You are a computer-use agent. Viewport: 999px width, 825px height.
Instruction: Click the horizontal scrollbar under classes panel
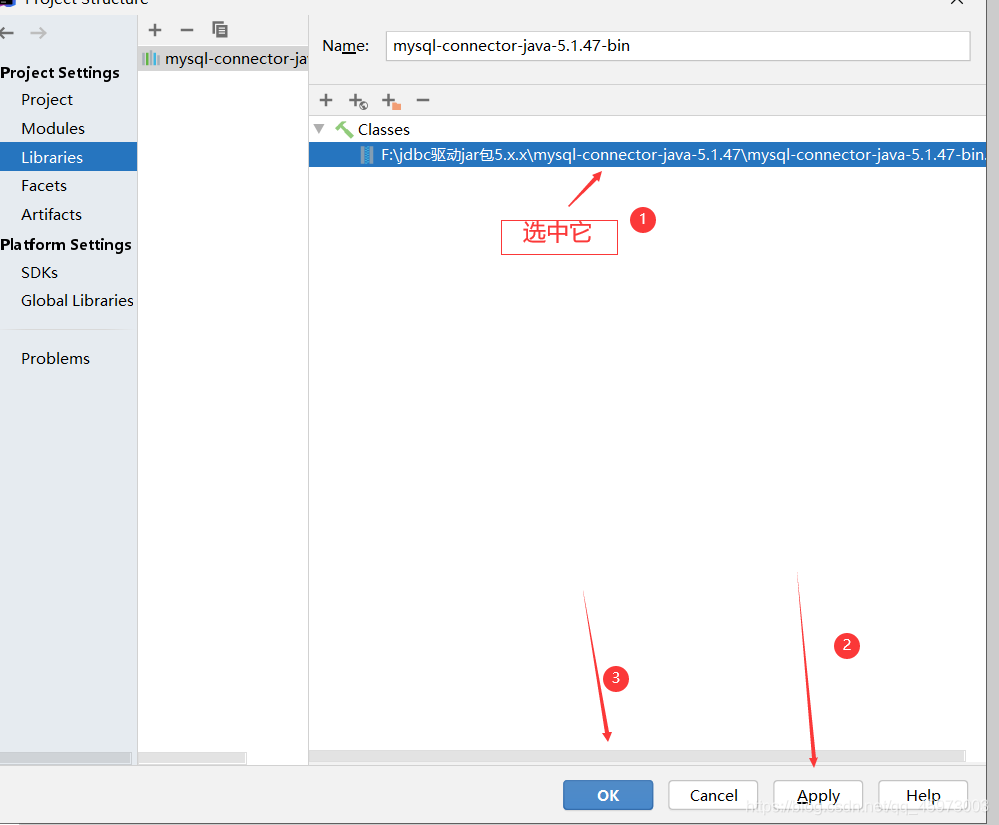pos(637,756)
